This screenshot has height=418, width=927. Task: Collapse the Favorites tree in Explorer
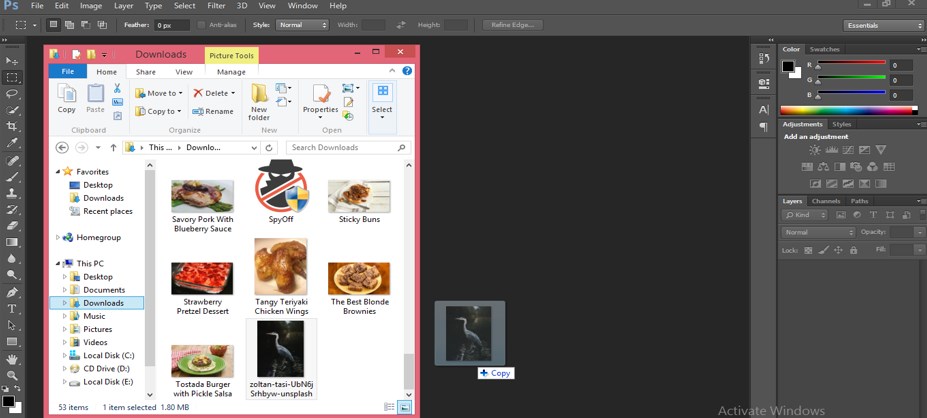coord(58,172)
